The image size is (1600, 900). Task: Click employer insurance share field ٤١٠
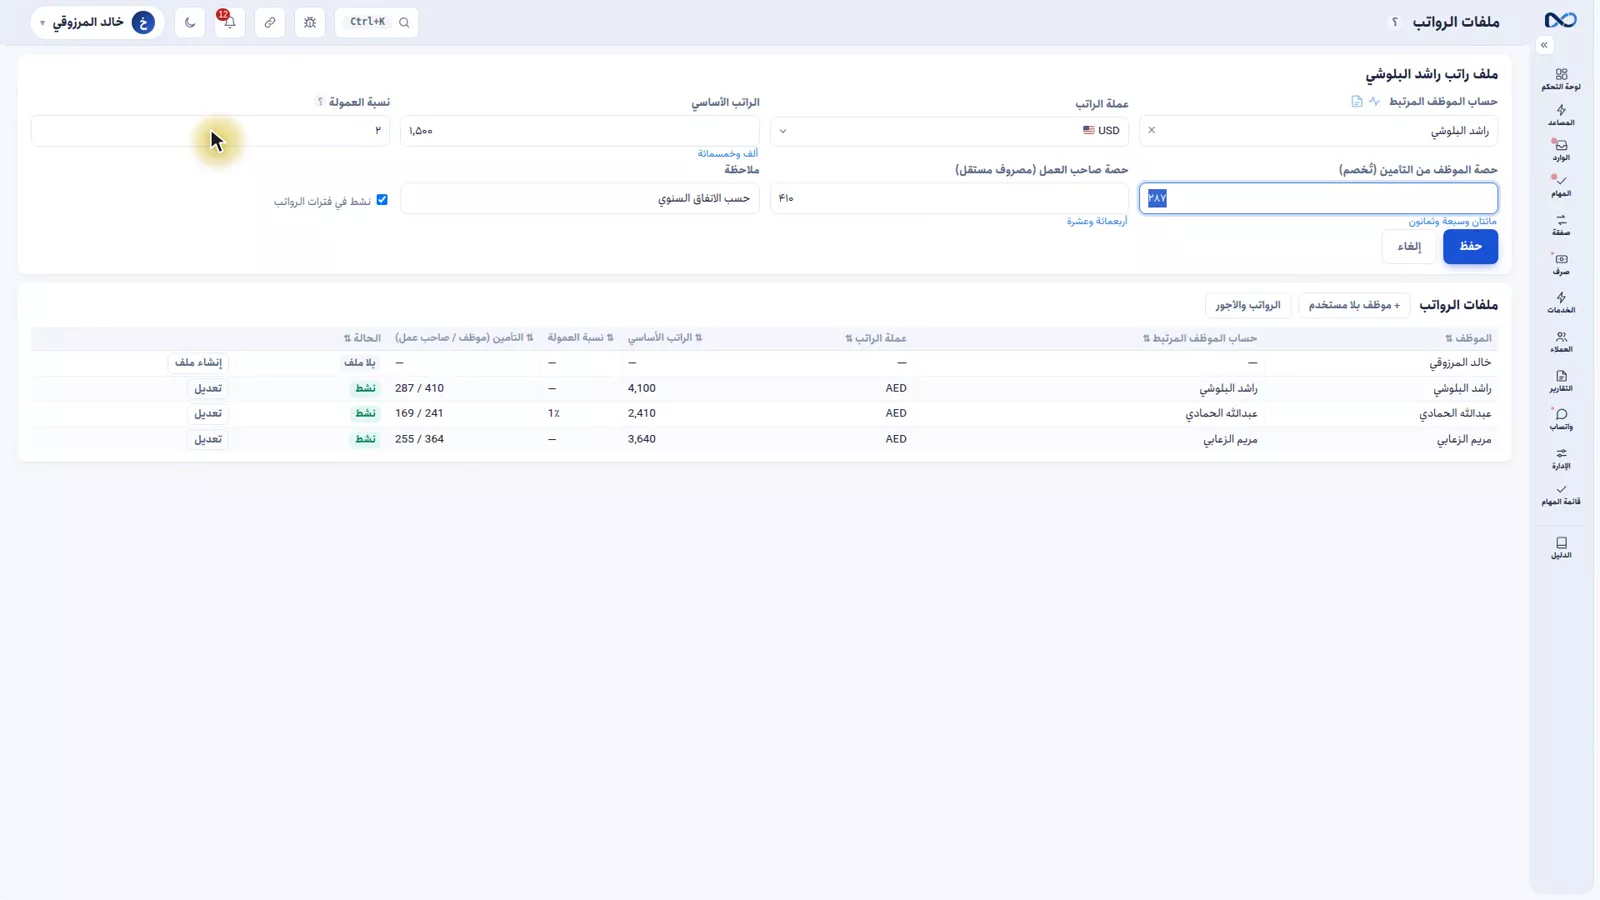coord(949,198)
